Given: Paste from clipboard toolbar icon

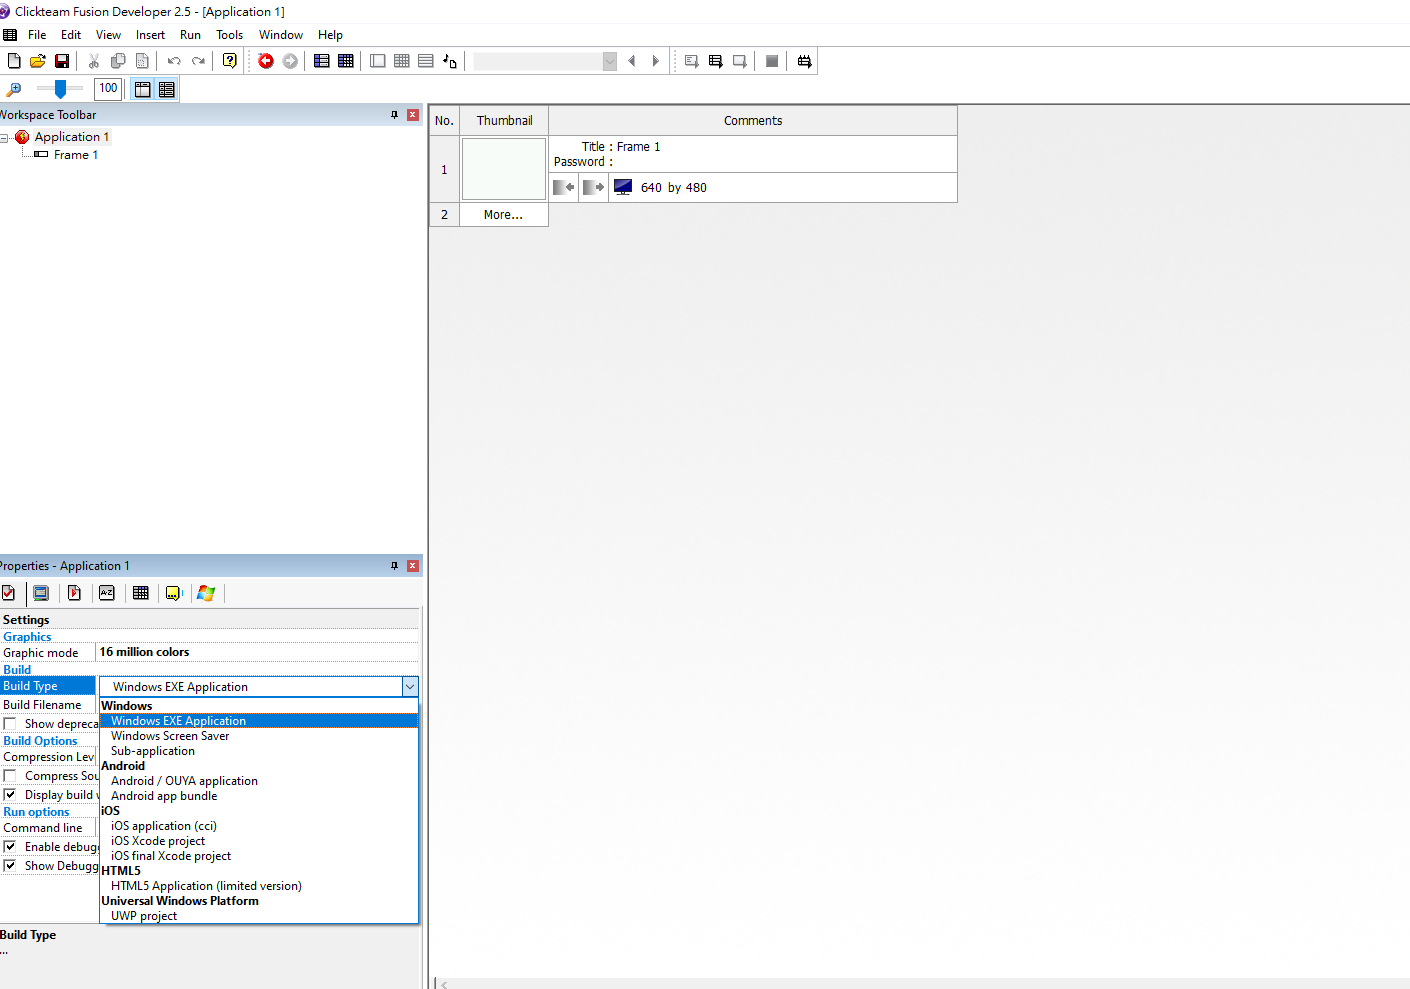Looking at the screenshot, I should pyautogui.click(x=142, y=61).
